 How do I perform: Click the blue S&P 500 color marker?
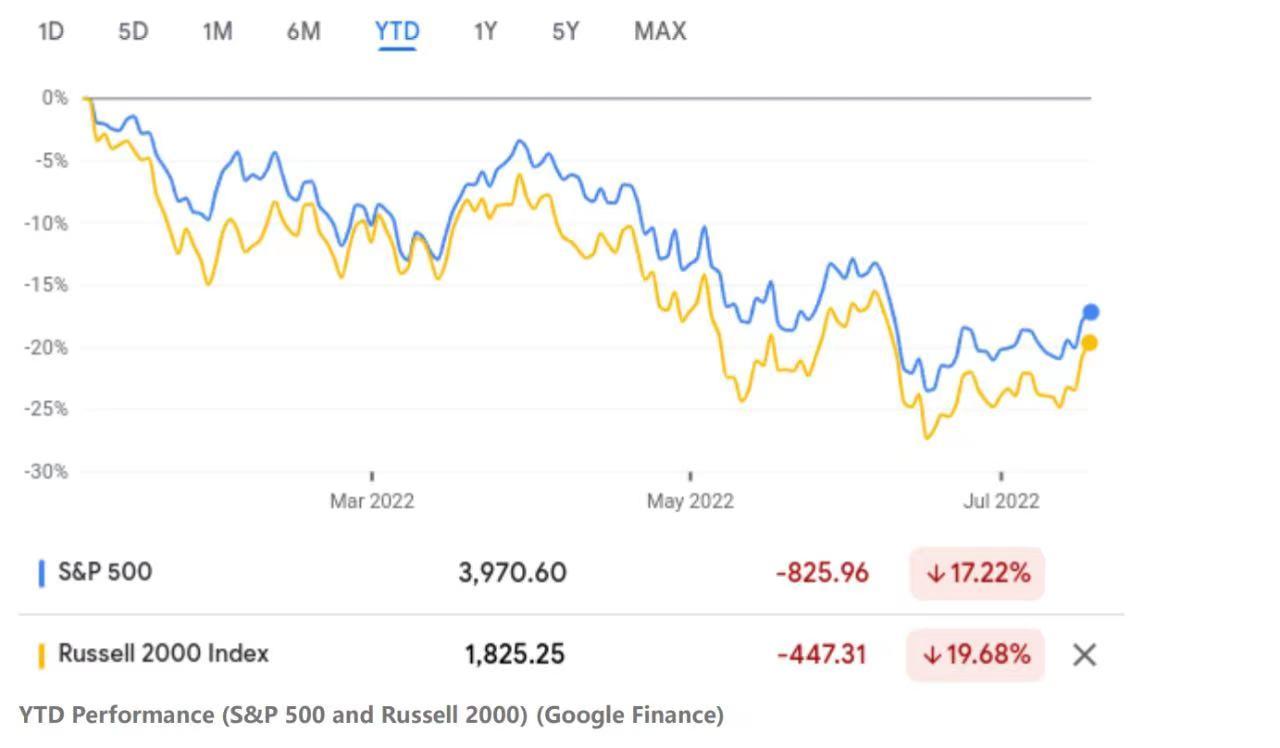tap(41, 573)
